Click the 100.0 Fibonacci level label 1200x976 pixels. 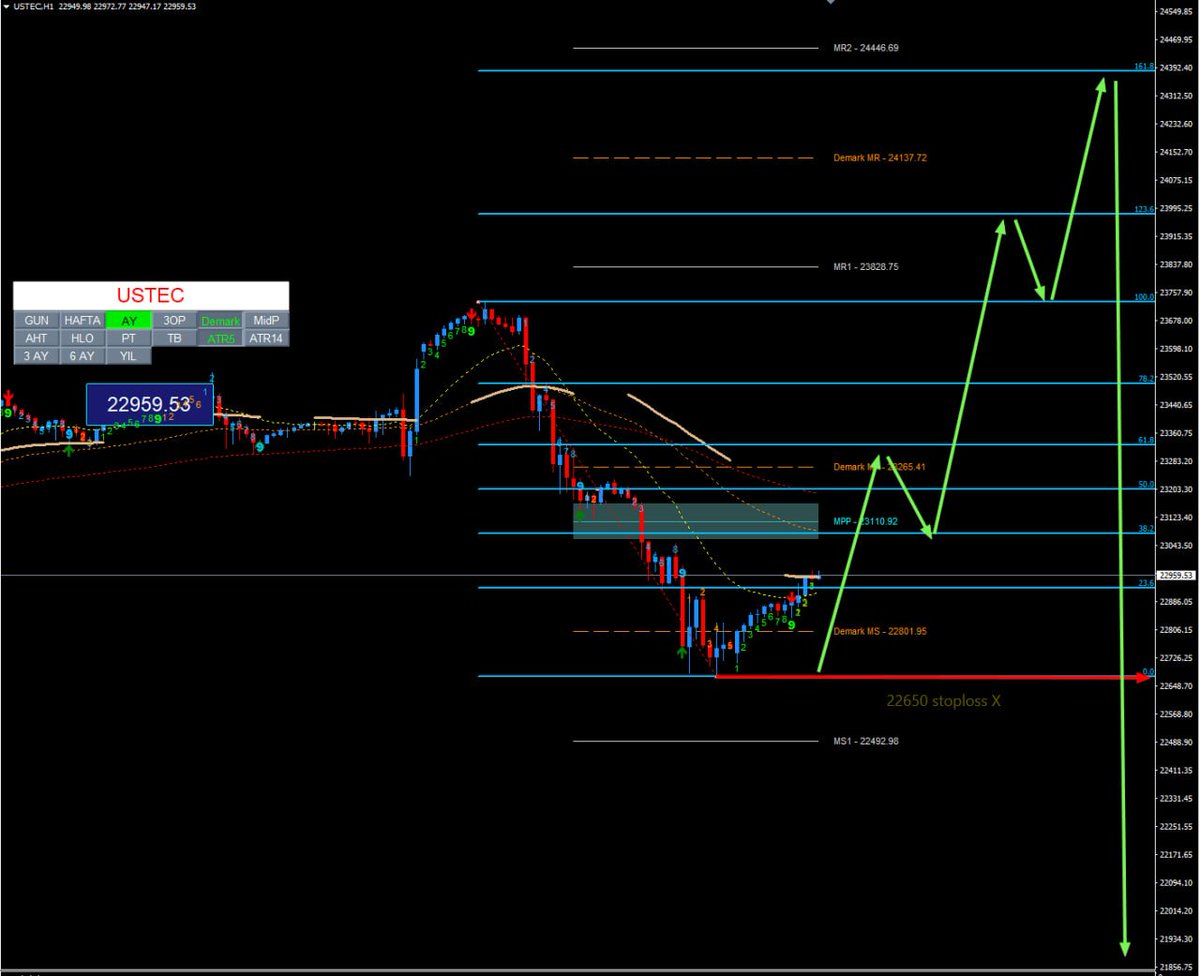[1145, 296]
